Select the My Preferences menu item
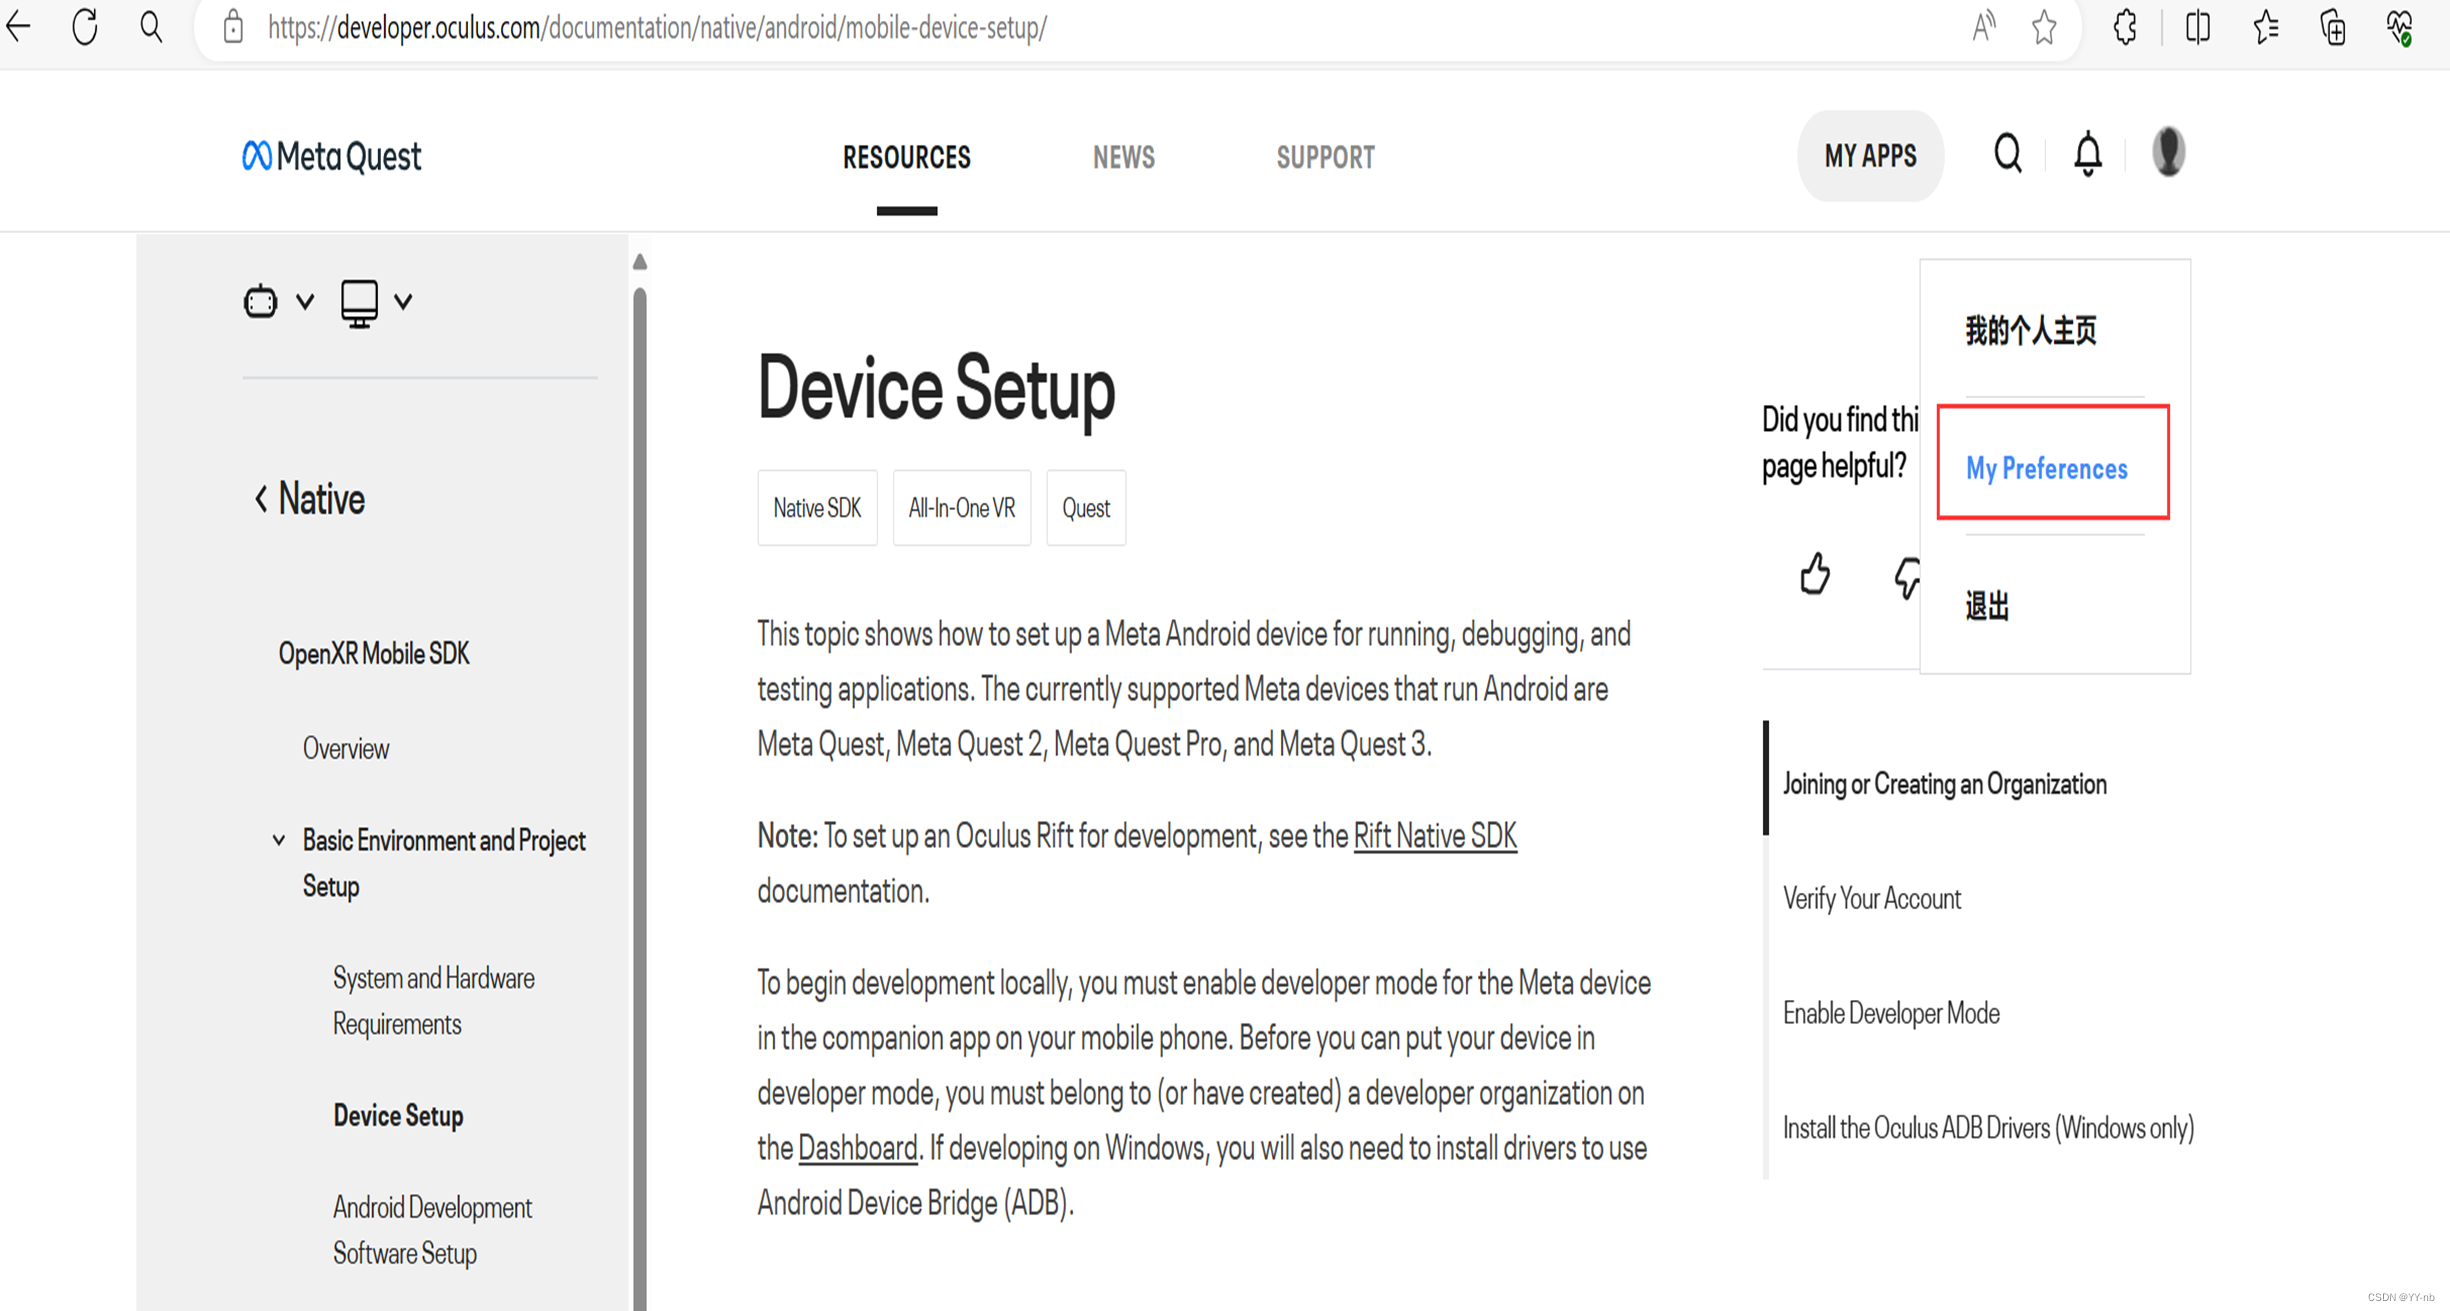 point(2046,468)
